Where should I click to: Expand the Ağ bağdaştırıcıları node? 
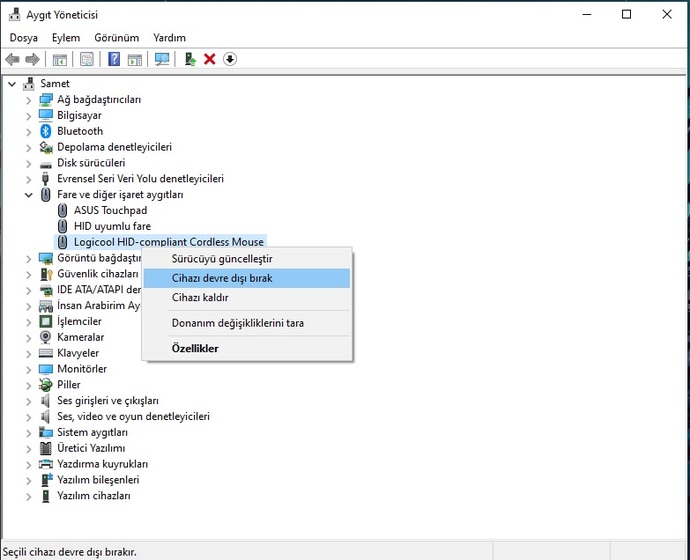[x=29, y=100]
